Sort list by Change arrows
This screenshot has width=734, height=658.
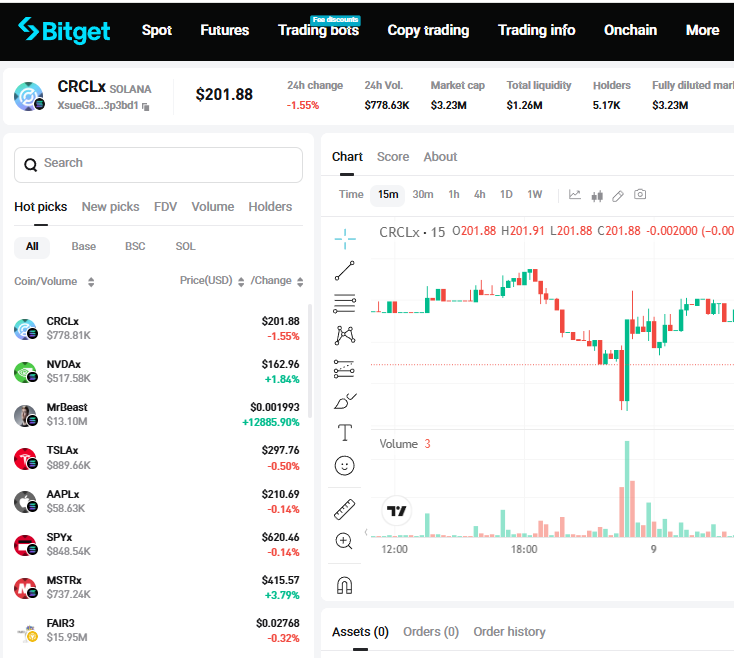click(300, 282)
